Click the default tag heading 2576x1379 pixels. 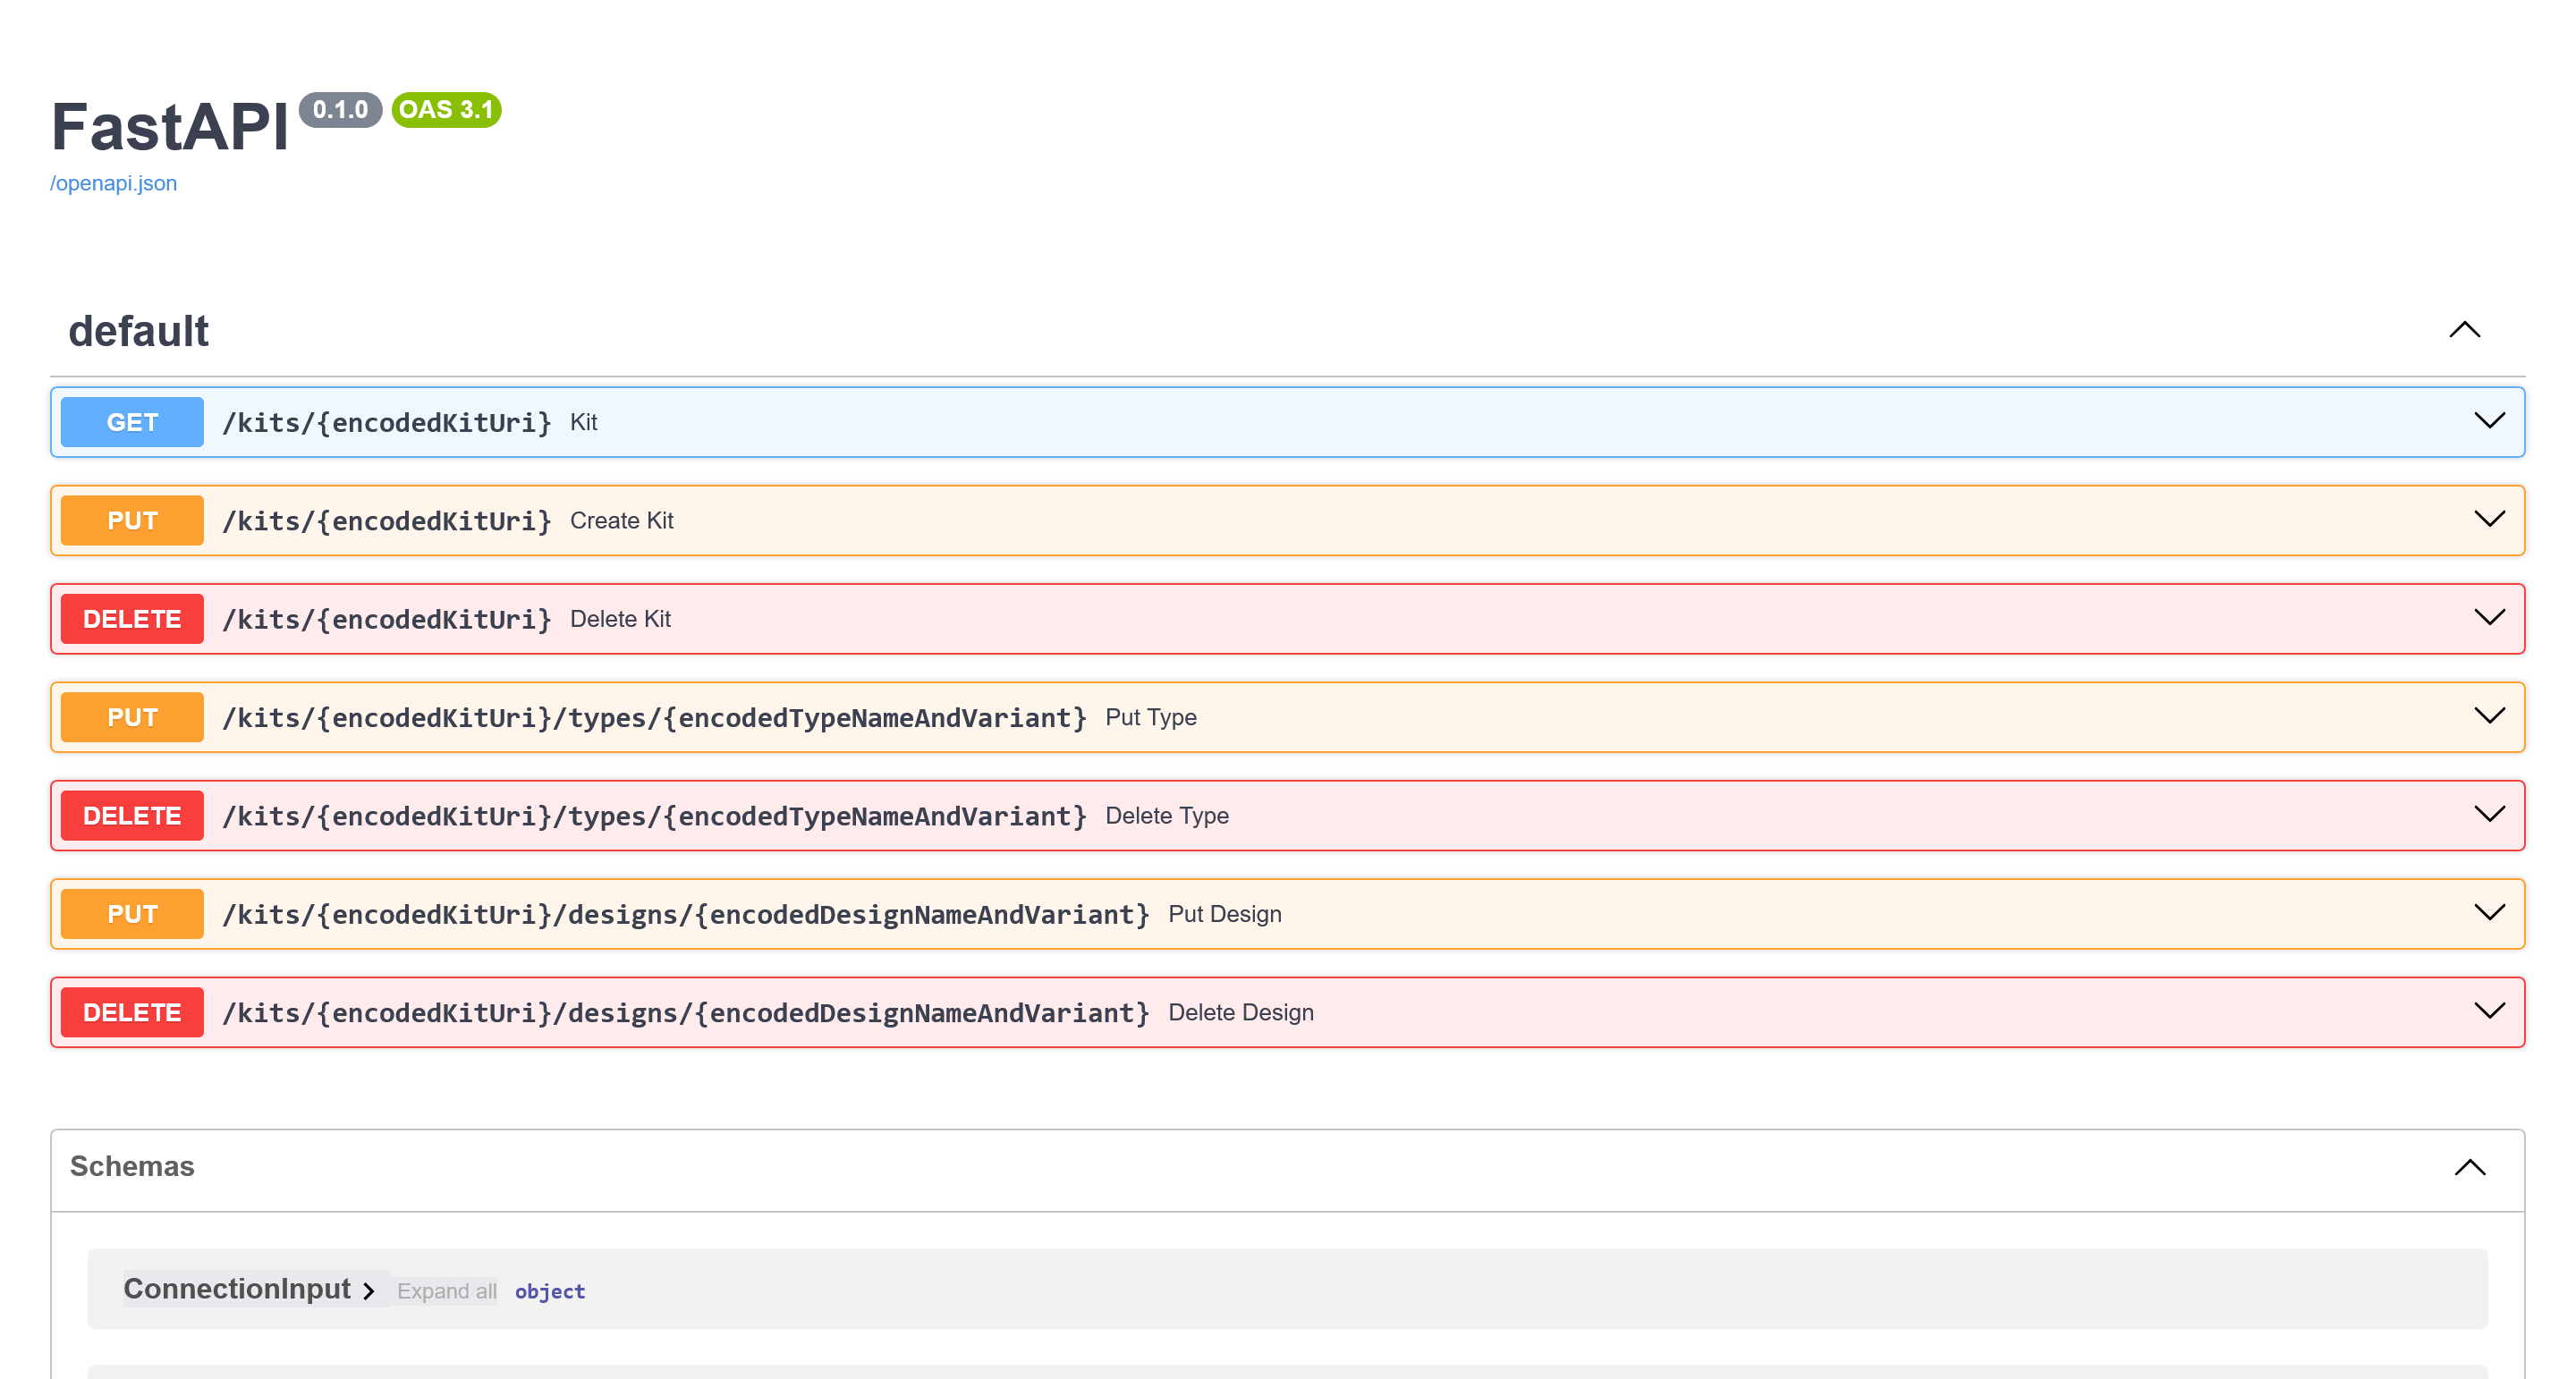pos(138,331)
